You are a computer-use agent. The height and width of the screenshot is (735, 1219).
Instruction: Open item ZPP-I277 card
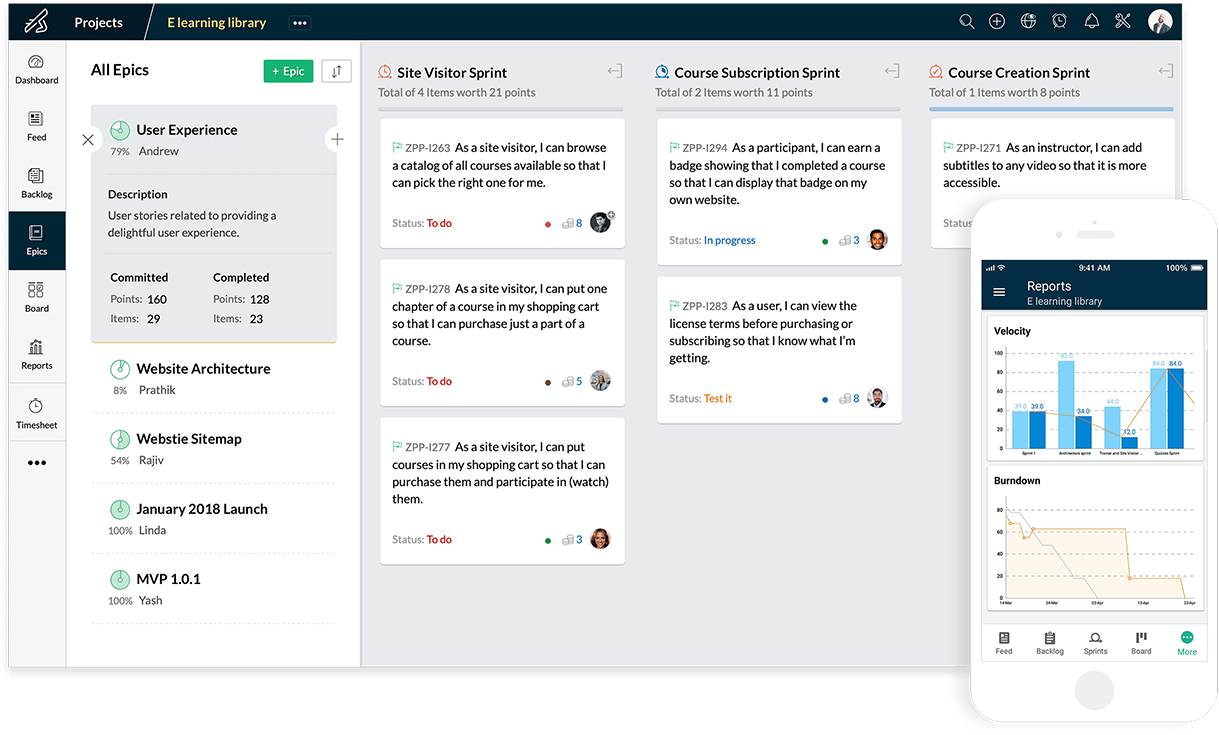pyautogui.click(x=502, y=491)
